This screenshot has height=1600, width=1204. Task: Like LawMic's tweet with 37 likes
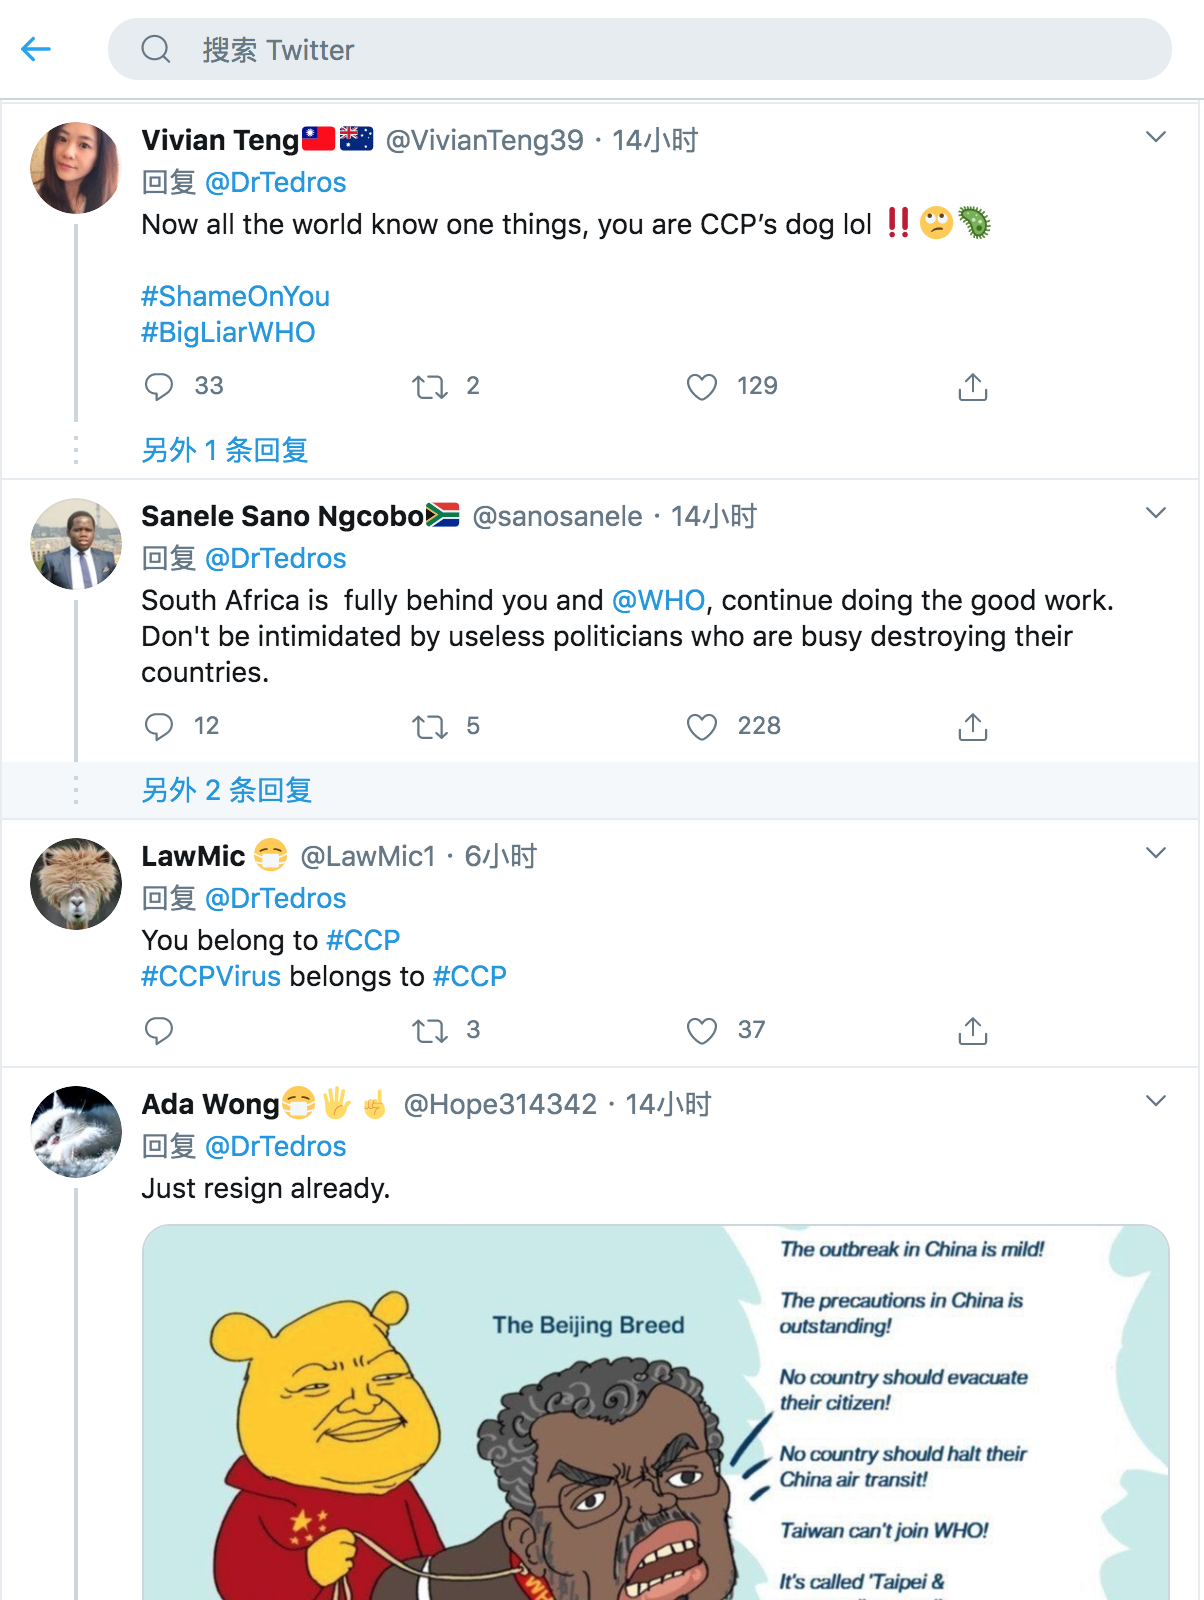point(702,1031)
